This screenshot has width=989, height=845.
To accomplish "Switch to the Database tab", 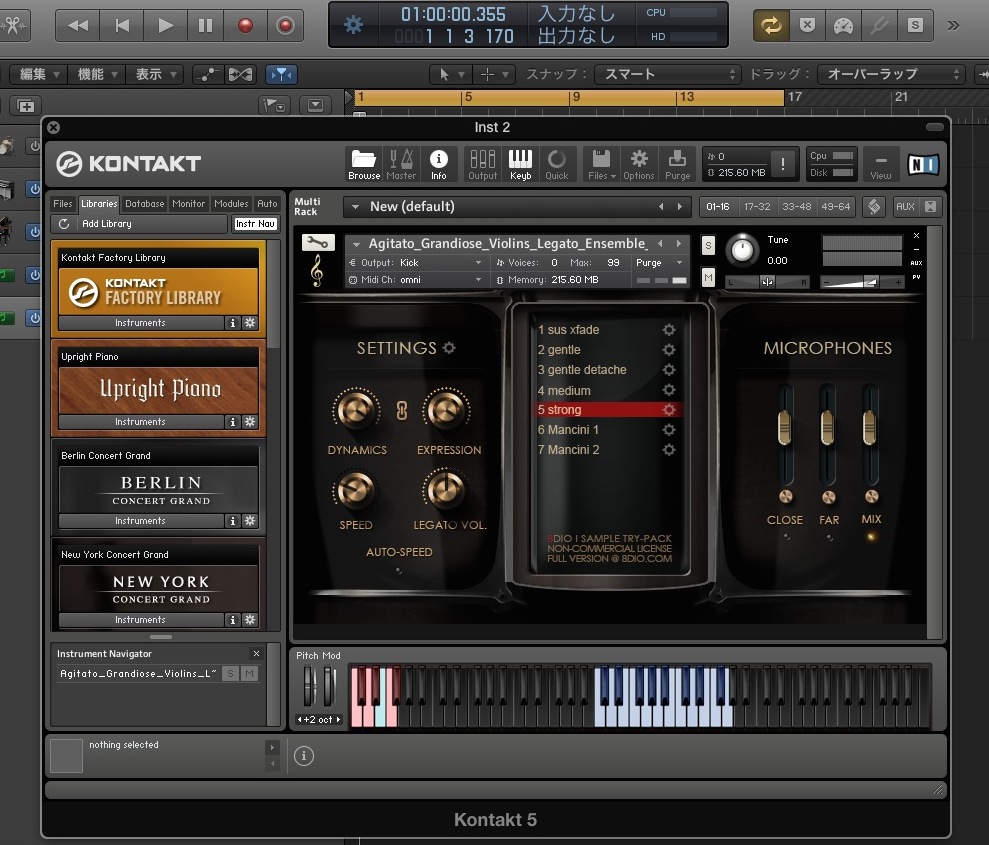I will pyautogui.click(x=144, y=204).
